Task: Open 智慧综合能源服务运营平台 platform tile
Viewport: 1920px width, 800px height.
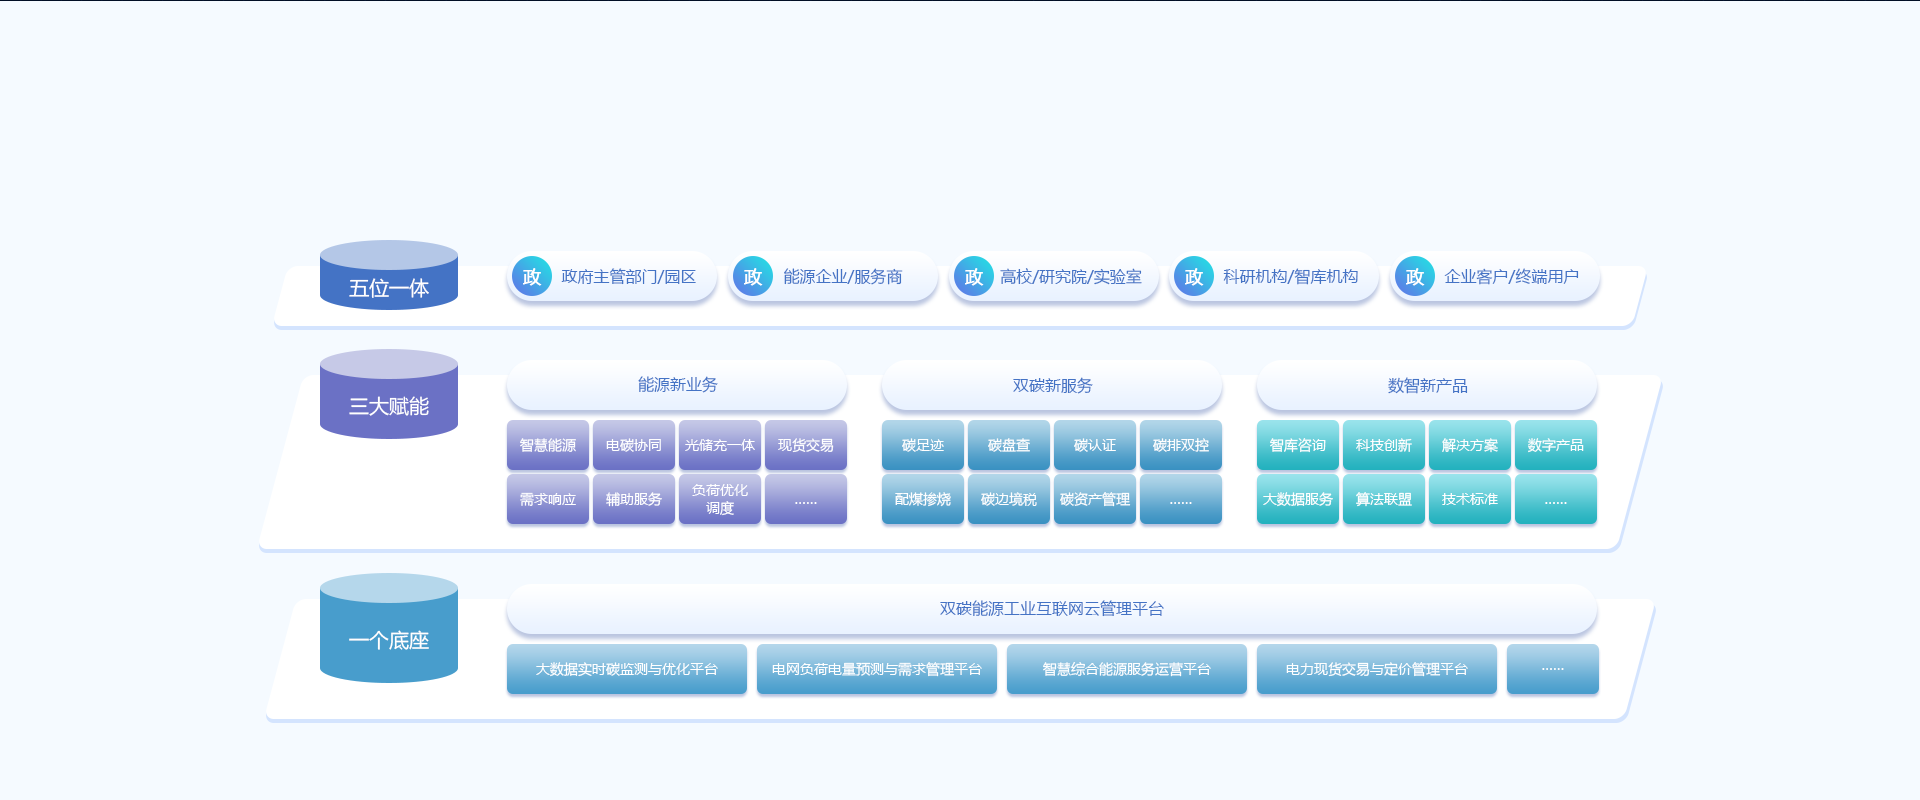Action: click(x=1127, y=669)
